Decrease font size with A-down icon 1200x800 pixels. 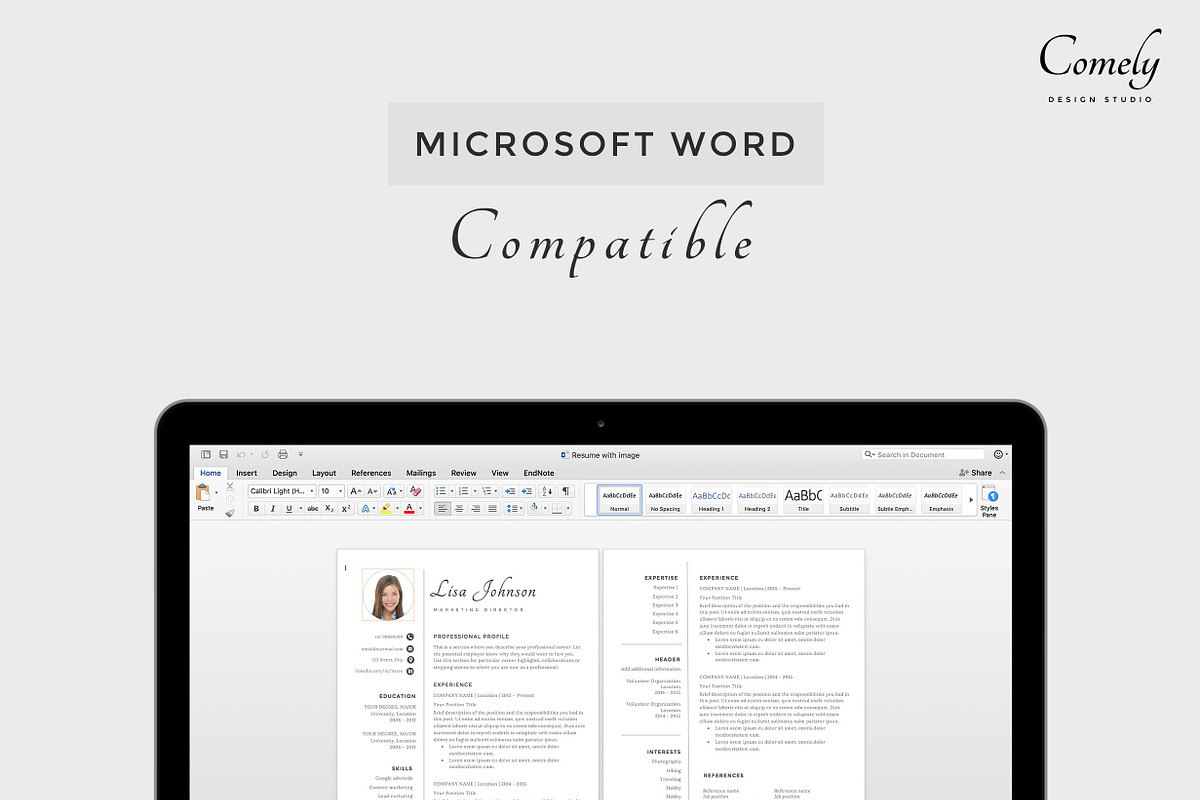(373, 491)
